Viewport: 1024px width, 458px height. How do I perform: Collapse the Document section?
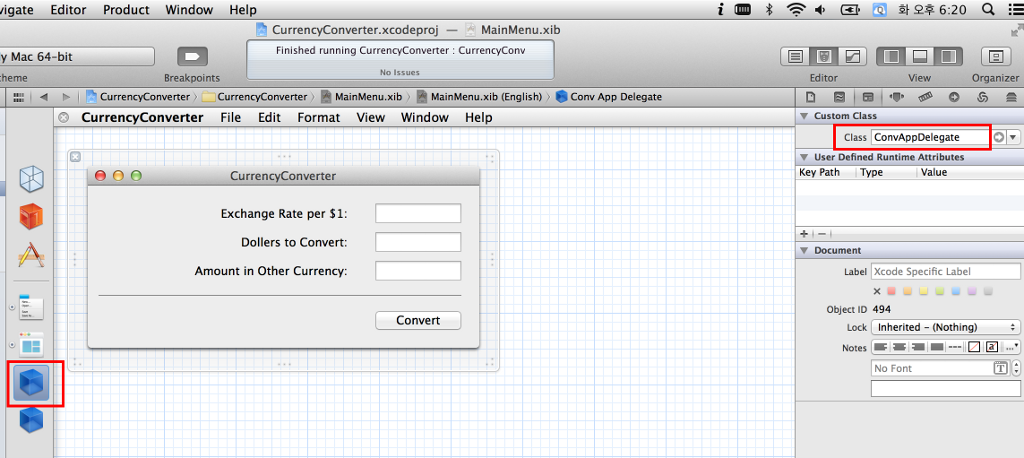pos(804,250)
